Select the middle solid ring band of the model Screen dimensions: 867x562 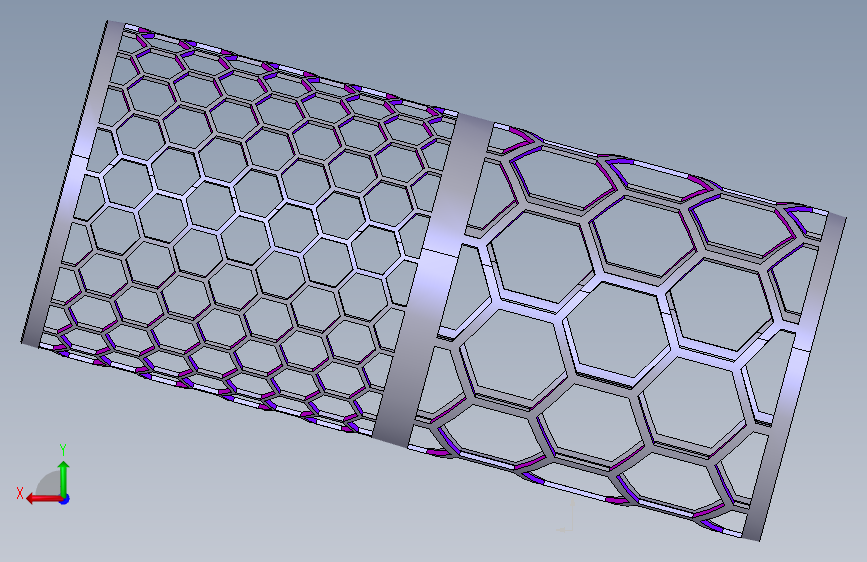[434, 279]
